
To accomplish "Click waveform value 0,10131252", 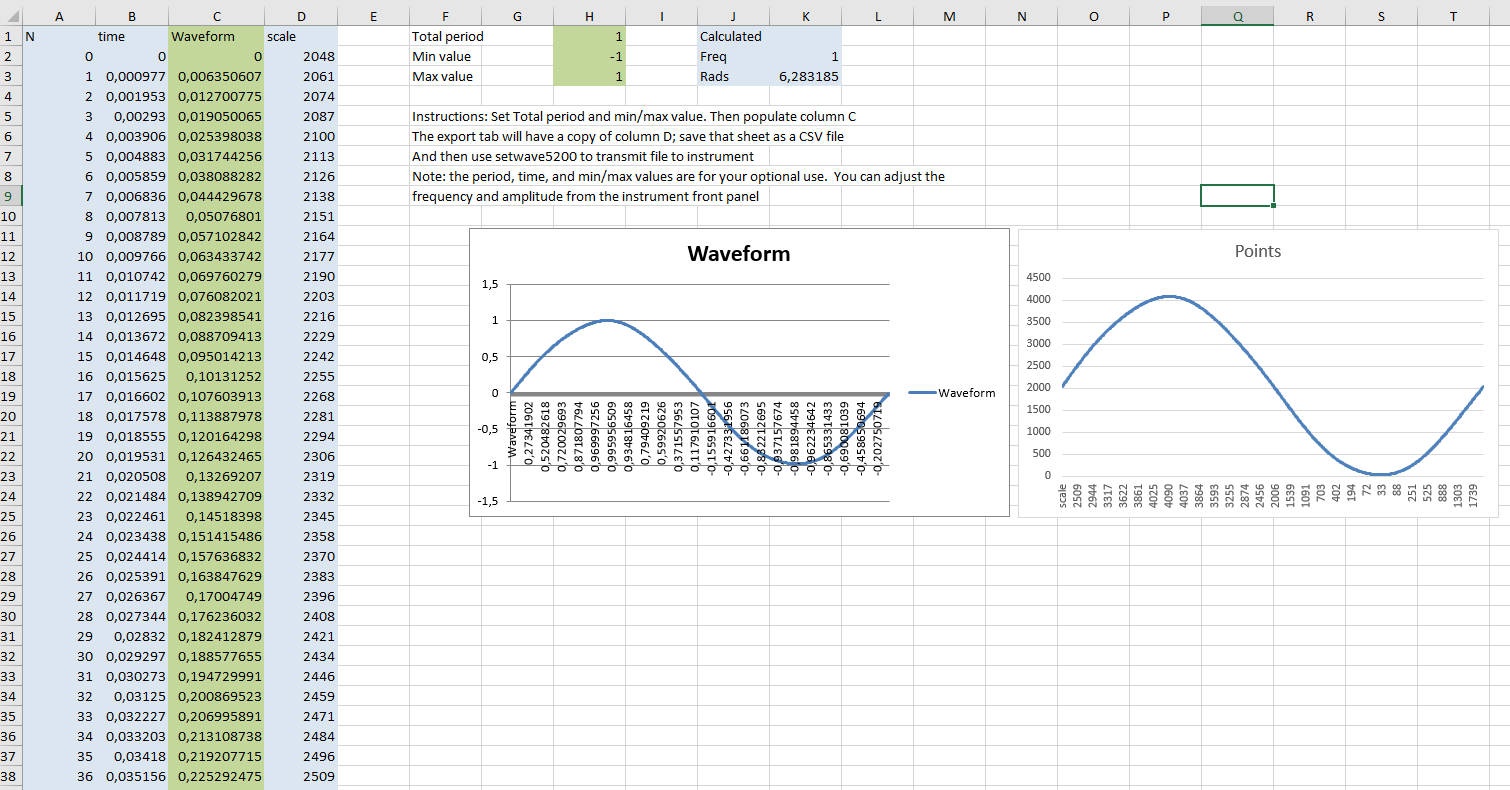I will pyautogui.click(x=216, y=376).
